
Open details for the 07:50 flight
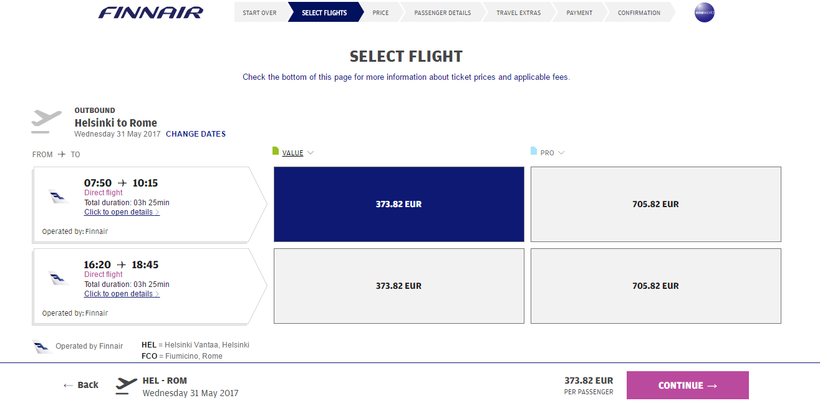coord(121,212)
